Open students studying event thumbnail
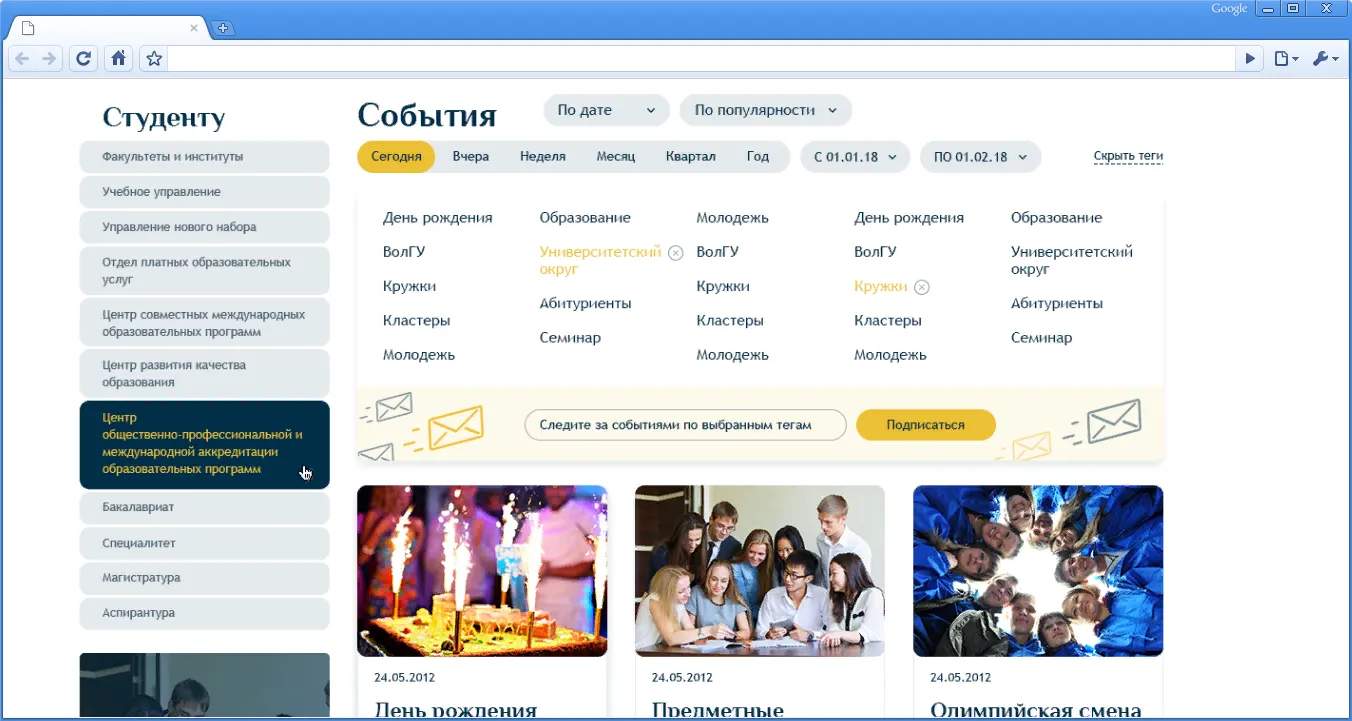The image size is (1352, 721). tap(760, 571)
